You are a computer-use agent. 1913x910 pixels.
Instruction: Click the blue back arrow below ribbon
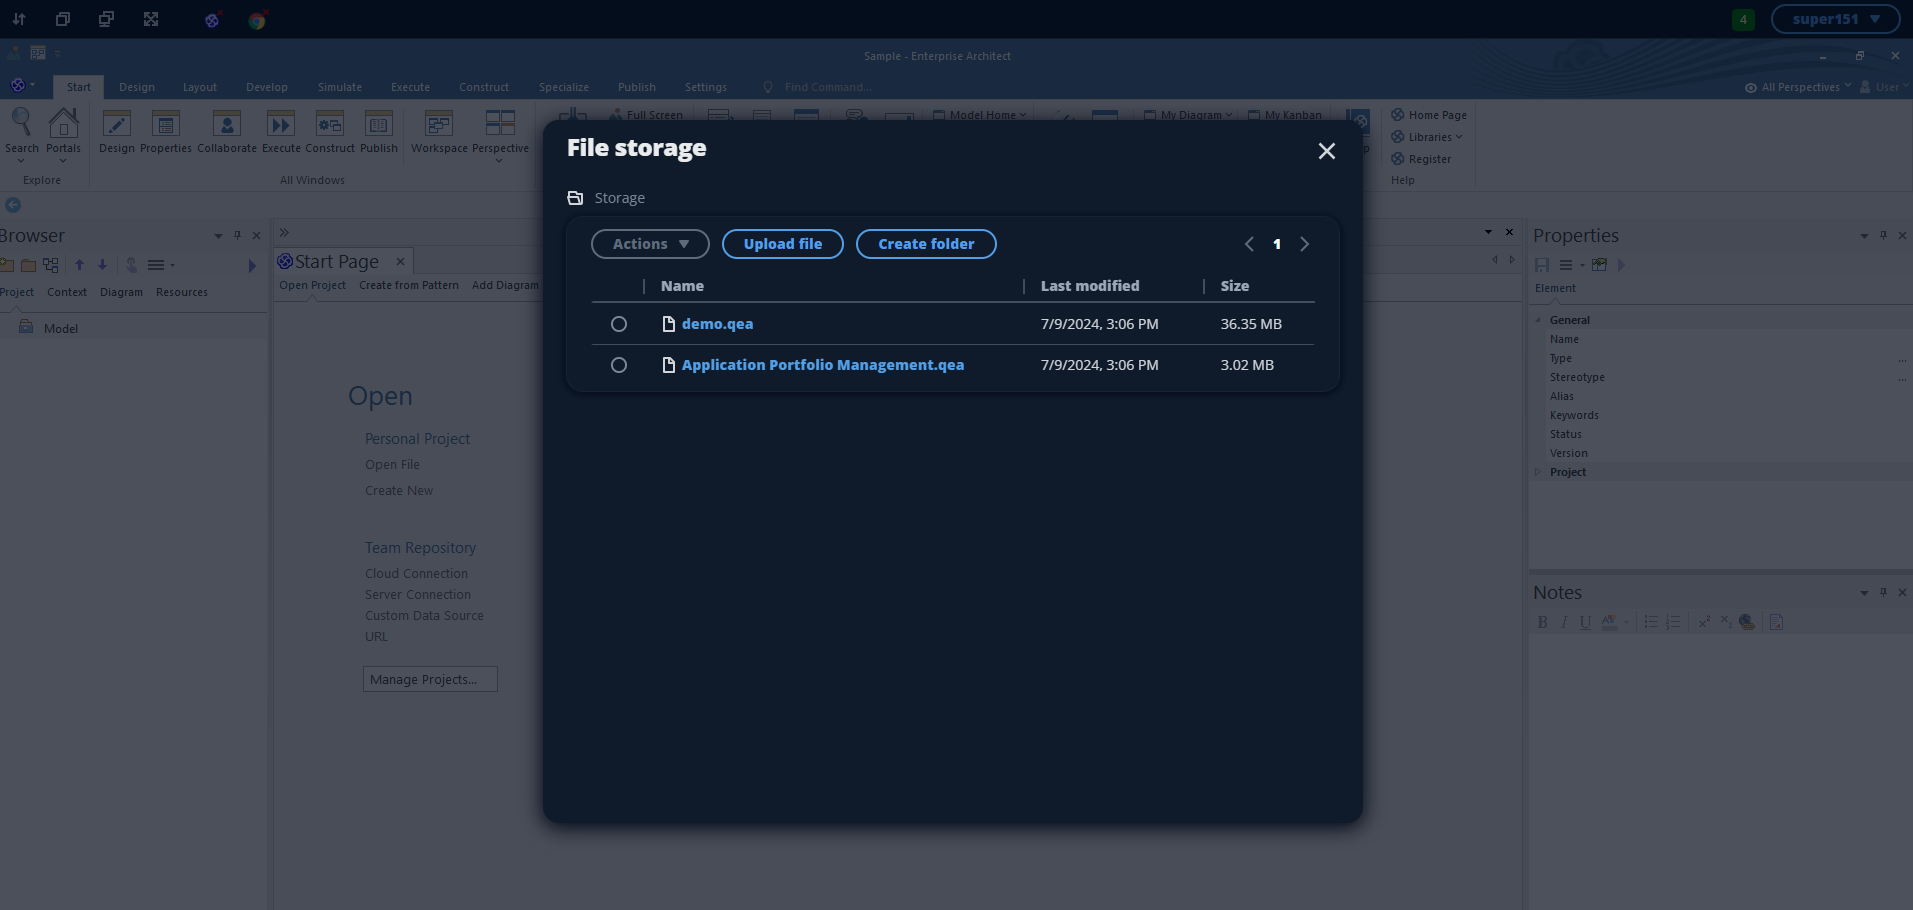[x=13, y=205]
